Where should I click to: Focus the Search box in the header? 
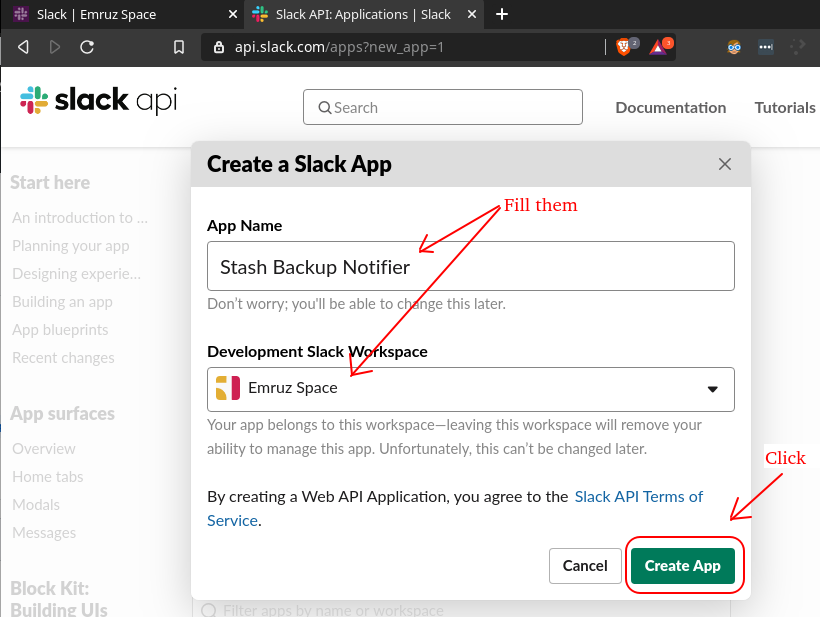[443, 107]
